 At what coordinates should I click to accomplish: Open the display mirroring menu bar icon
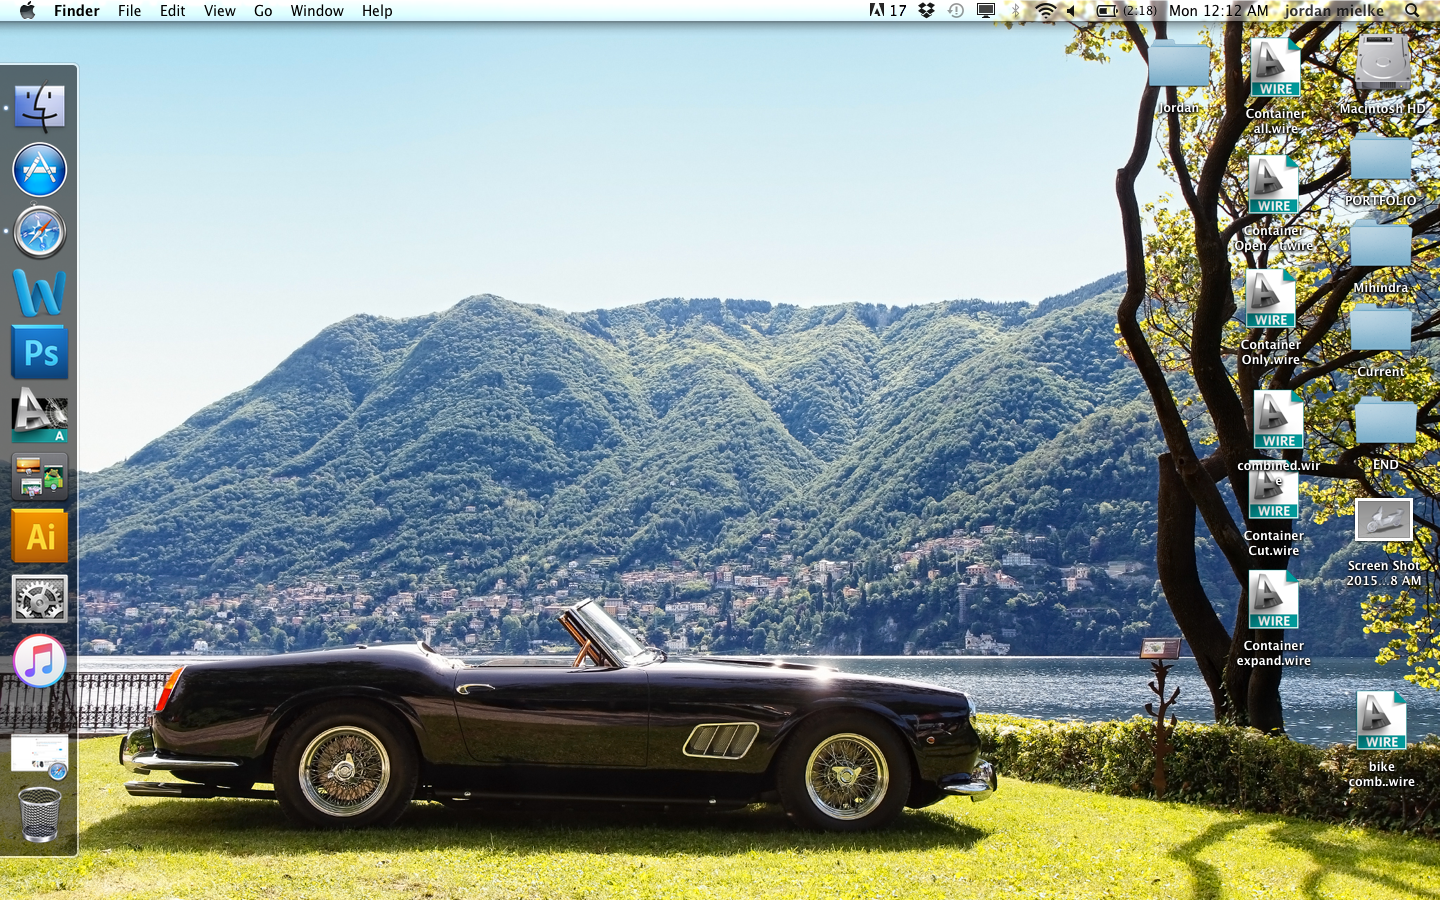click(x=986, y=11)
